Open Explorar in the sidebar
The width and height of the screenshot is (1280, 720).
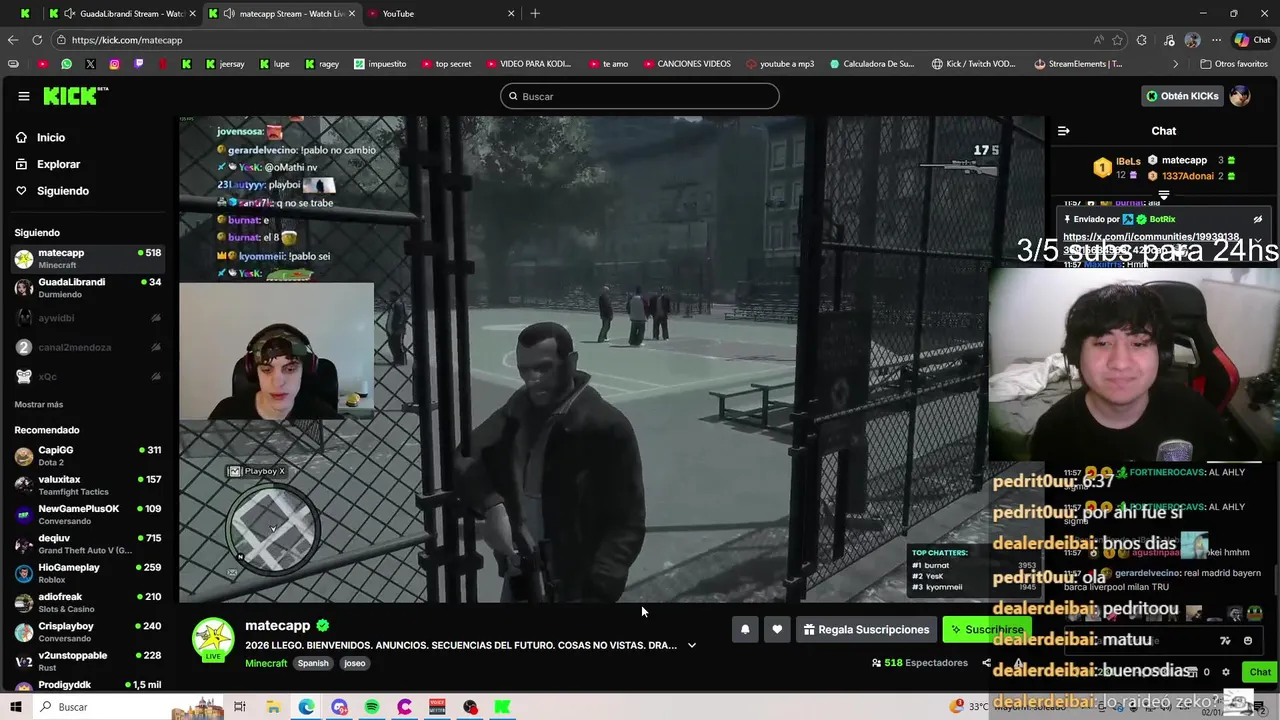58,164
